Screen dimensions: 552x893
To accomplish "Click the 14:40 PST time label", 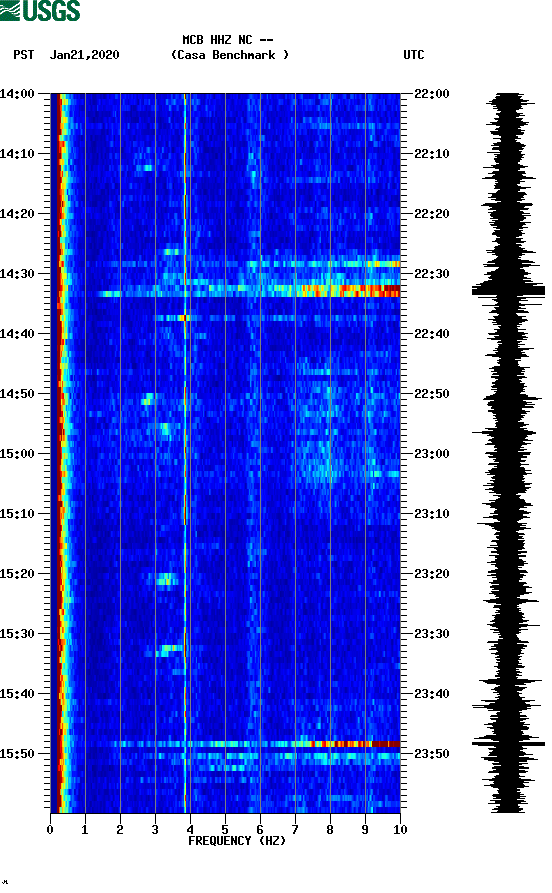I will (17, 333).
